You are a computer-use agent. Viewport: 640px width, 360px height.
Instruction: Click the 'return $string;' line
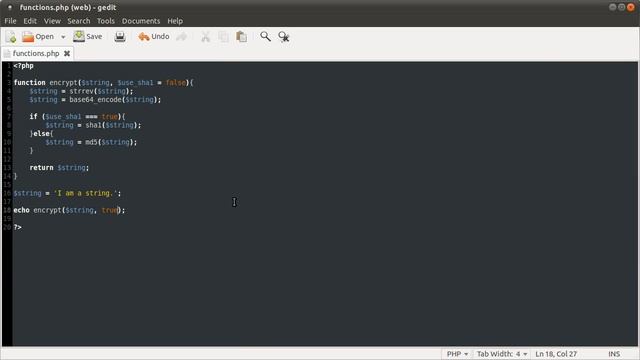point(59,168)
